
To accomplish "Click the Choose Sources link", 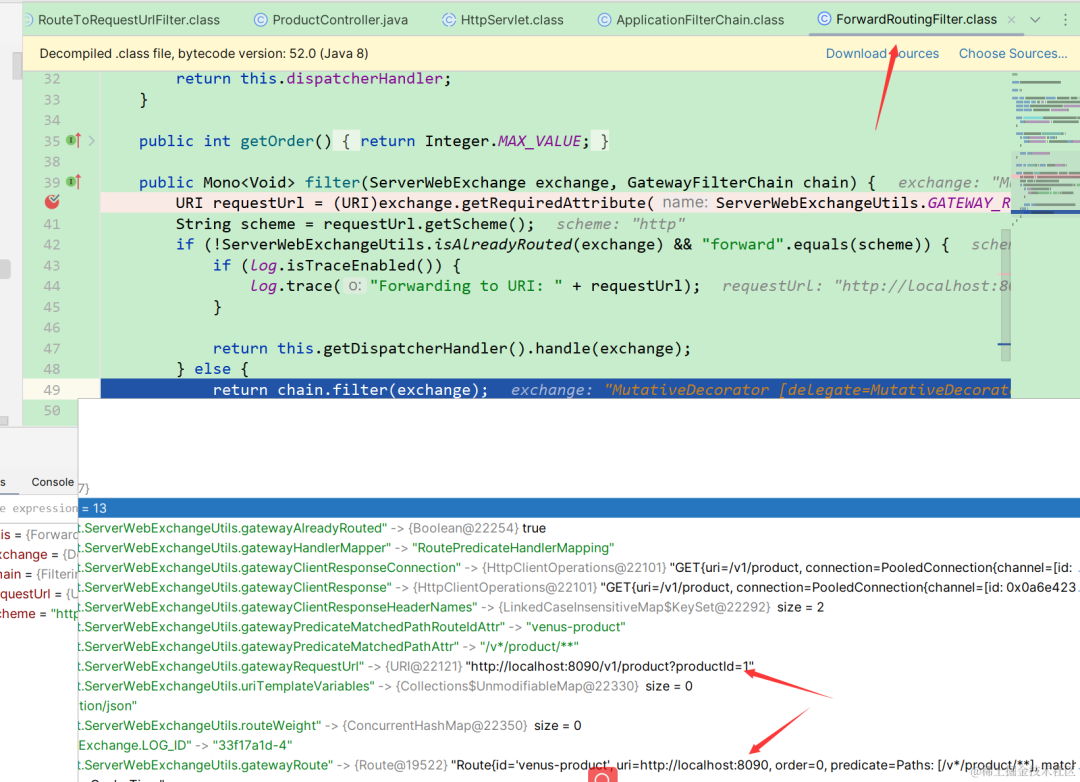I will pyautogui.click(x=1012, y=54).
